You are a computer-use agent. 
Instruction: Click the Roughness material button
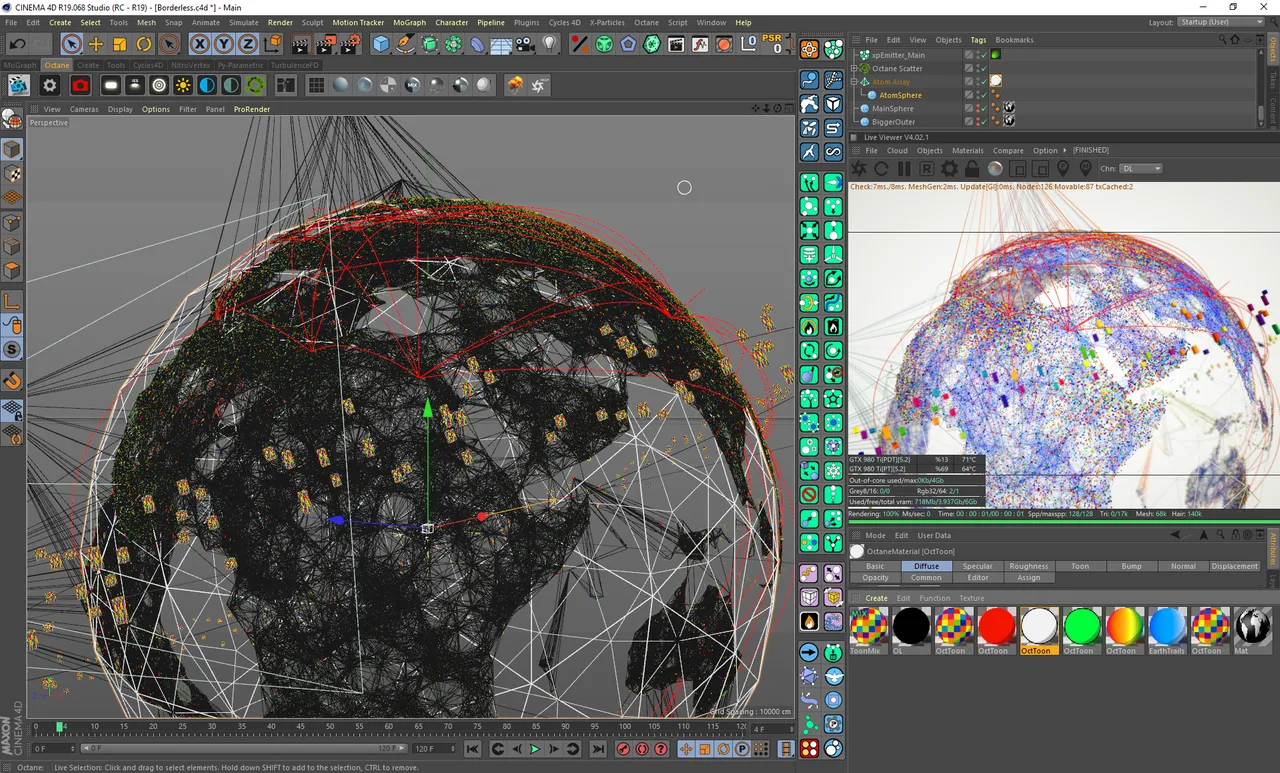(1029, 566)
